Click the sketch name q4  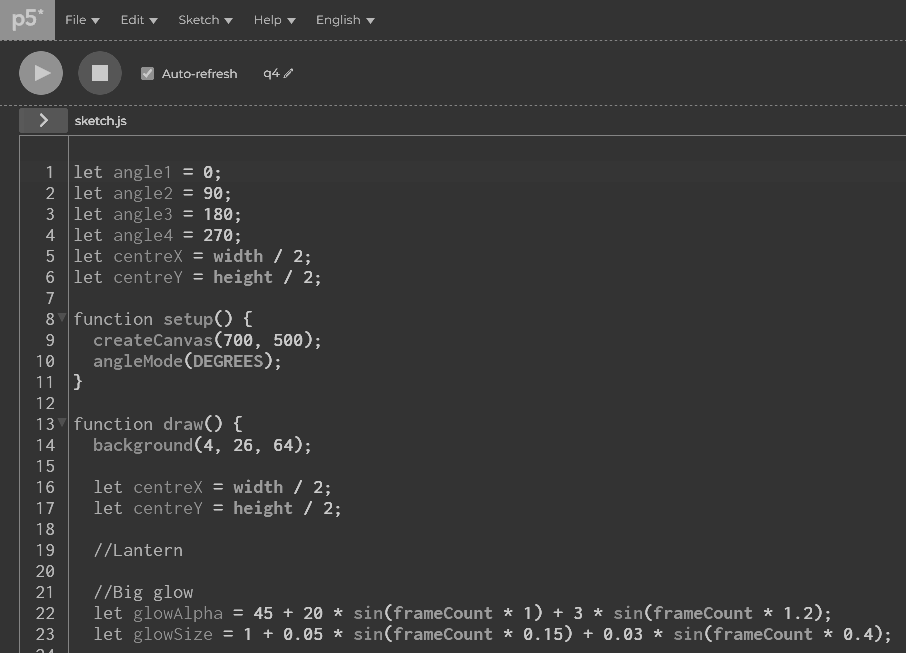(271, 73)
